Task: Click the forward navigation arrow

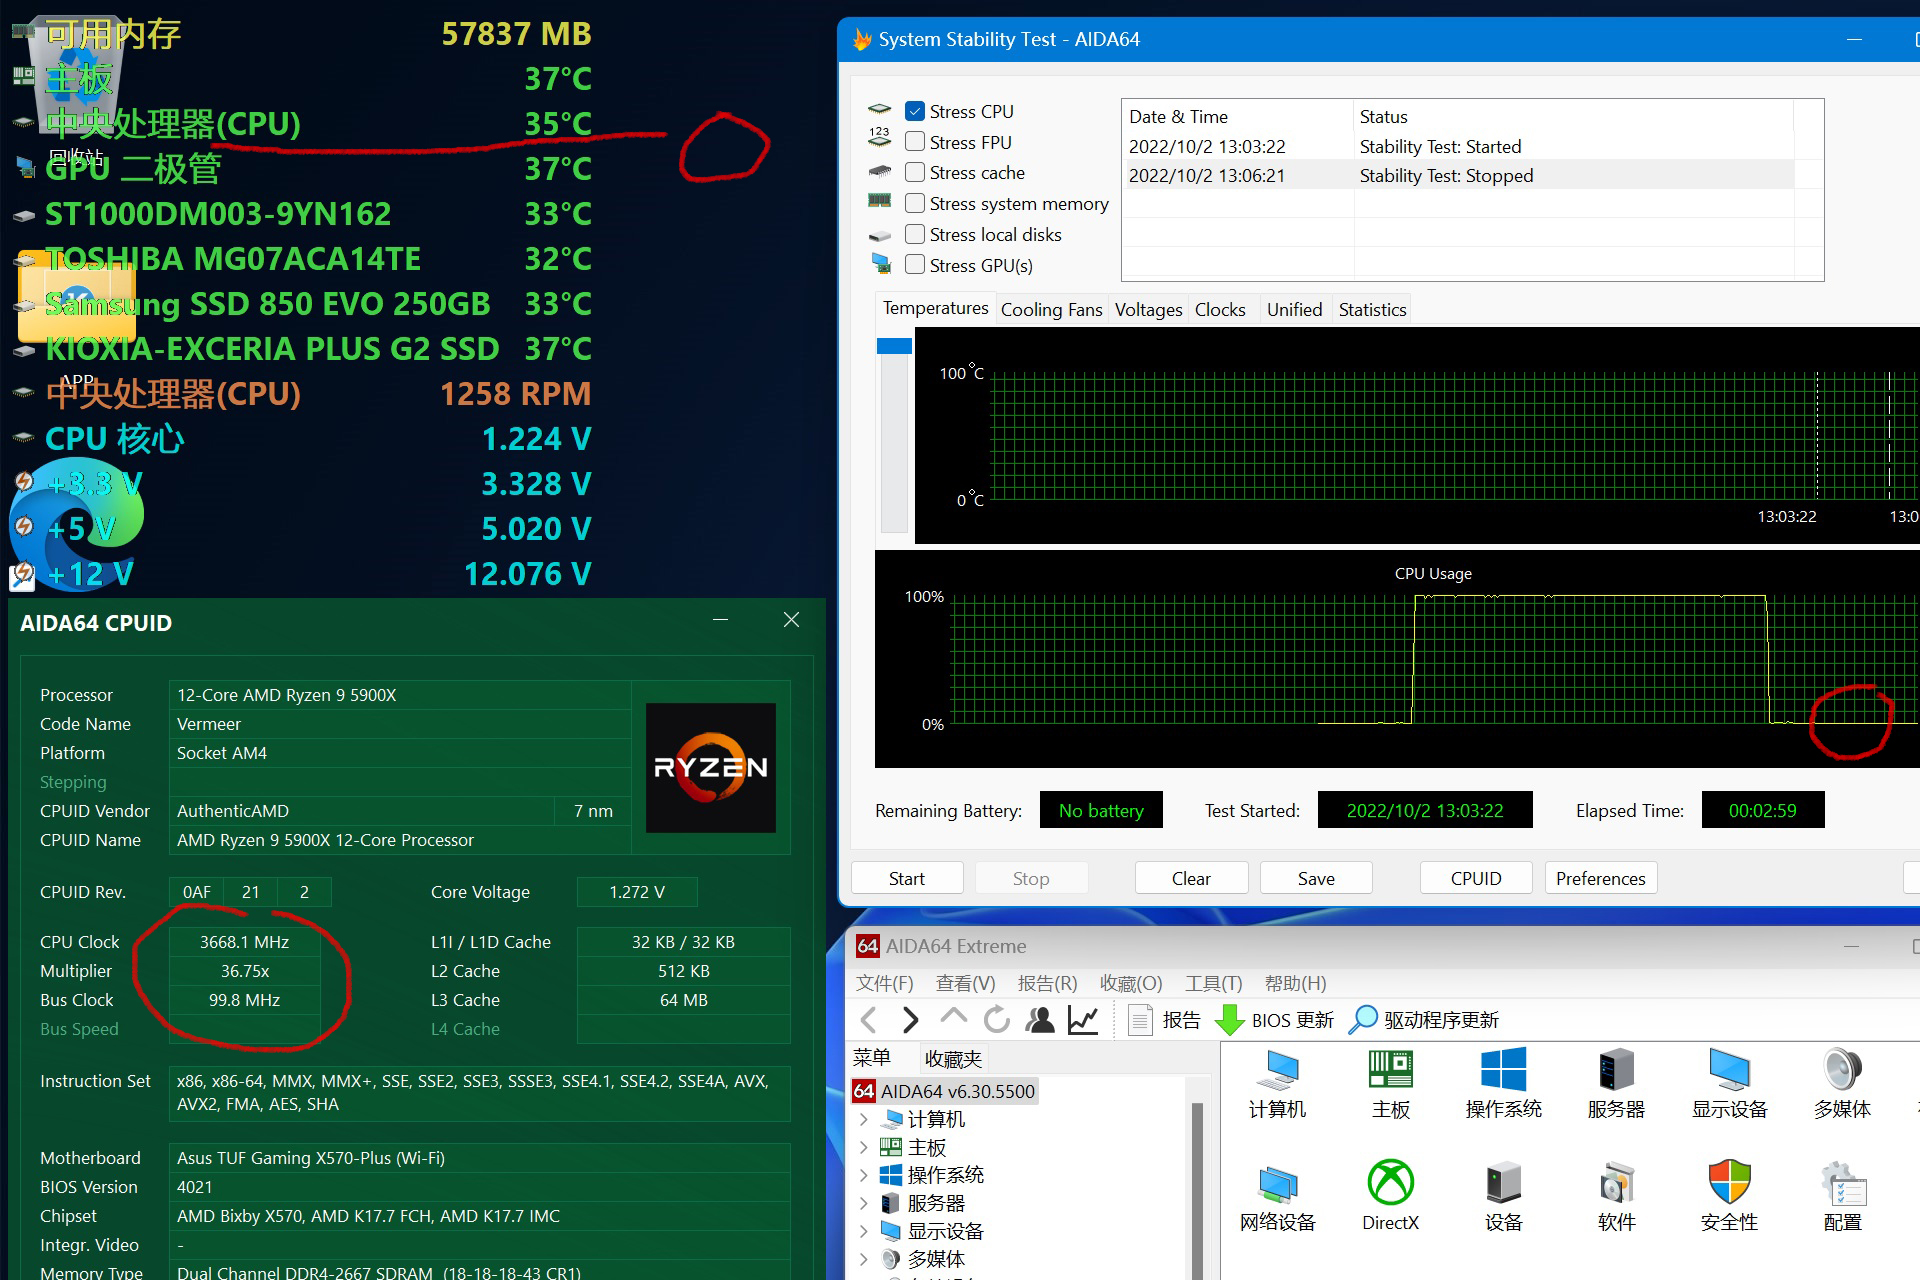Action: (x=910, y=1020)
